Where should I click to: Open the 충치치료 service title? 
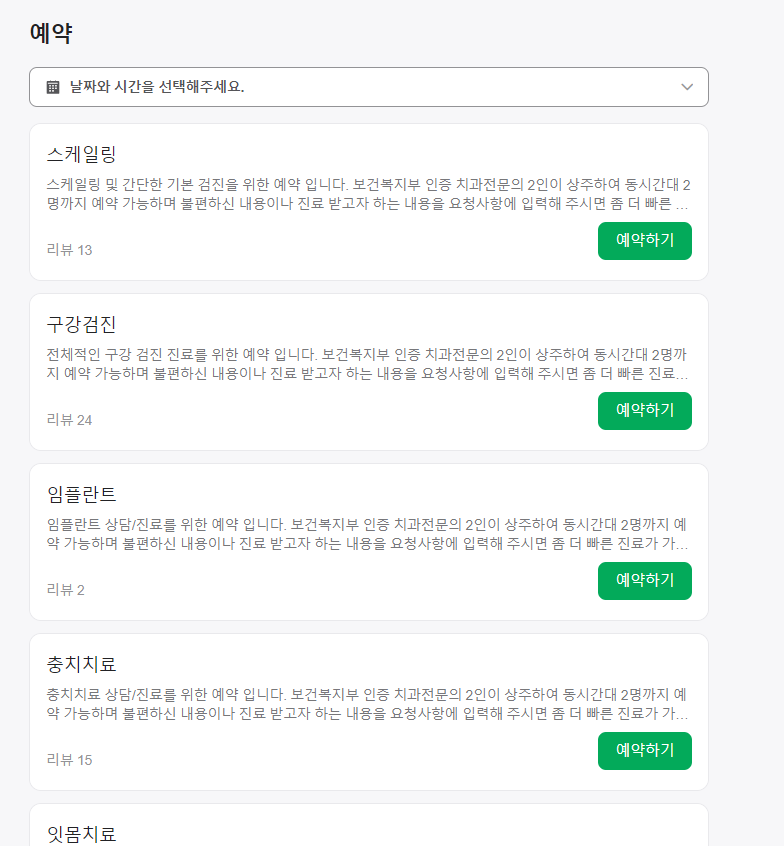81,664
